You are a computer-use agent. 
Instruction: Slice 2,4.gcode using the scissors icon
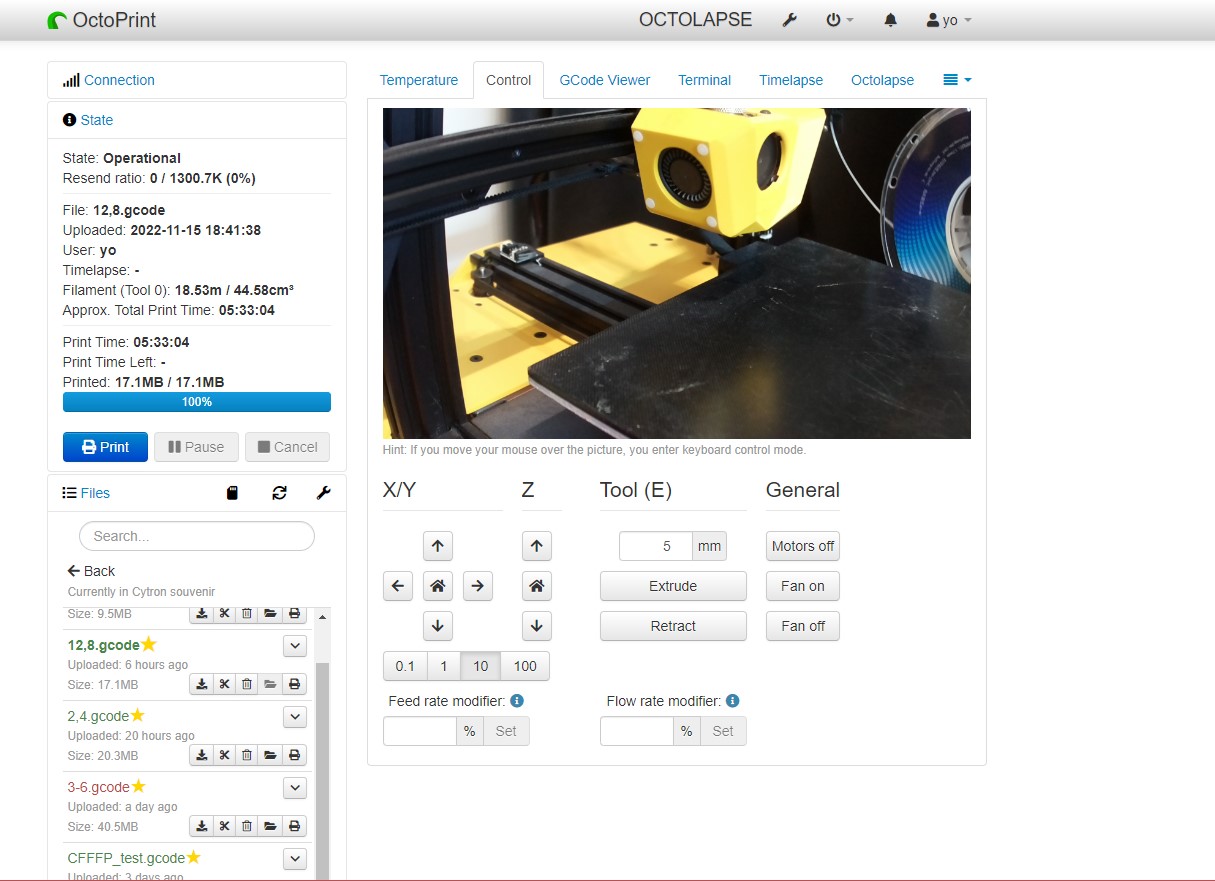pos(223,755)
